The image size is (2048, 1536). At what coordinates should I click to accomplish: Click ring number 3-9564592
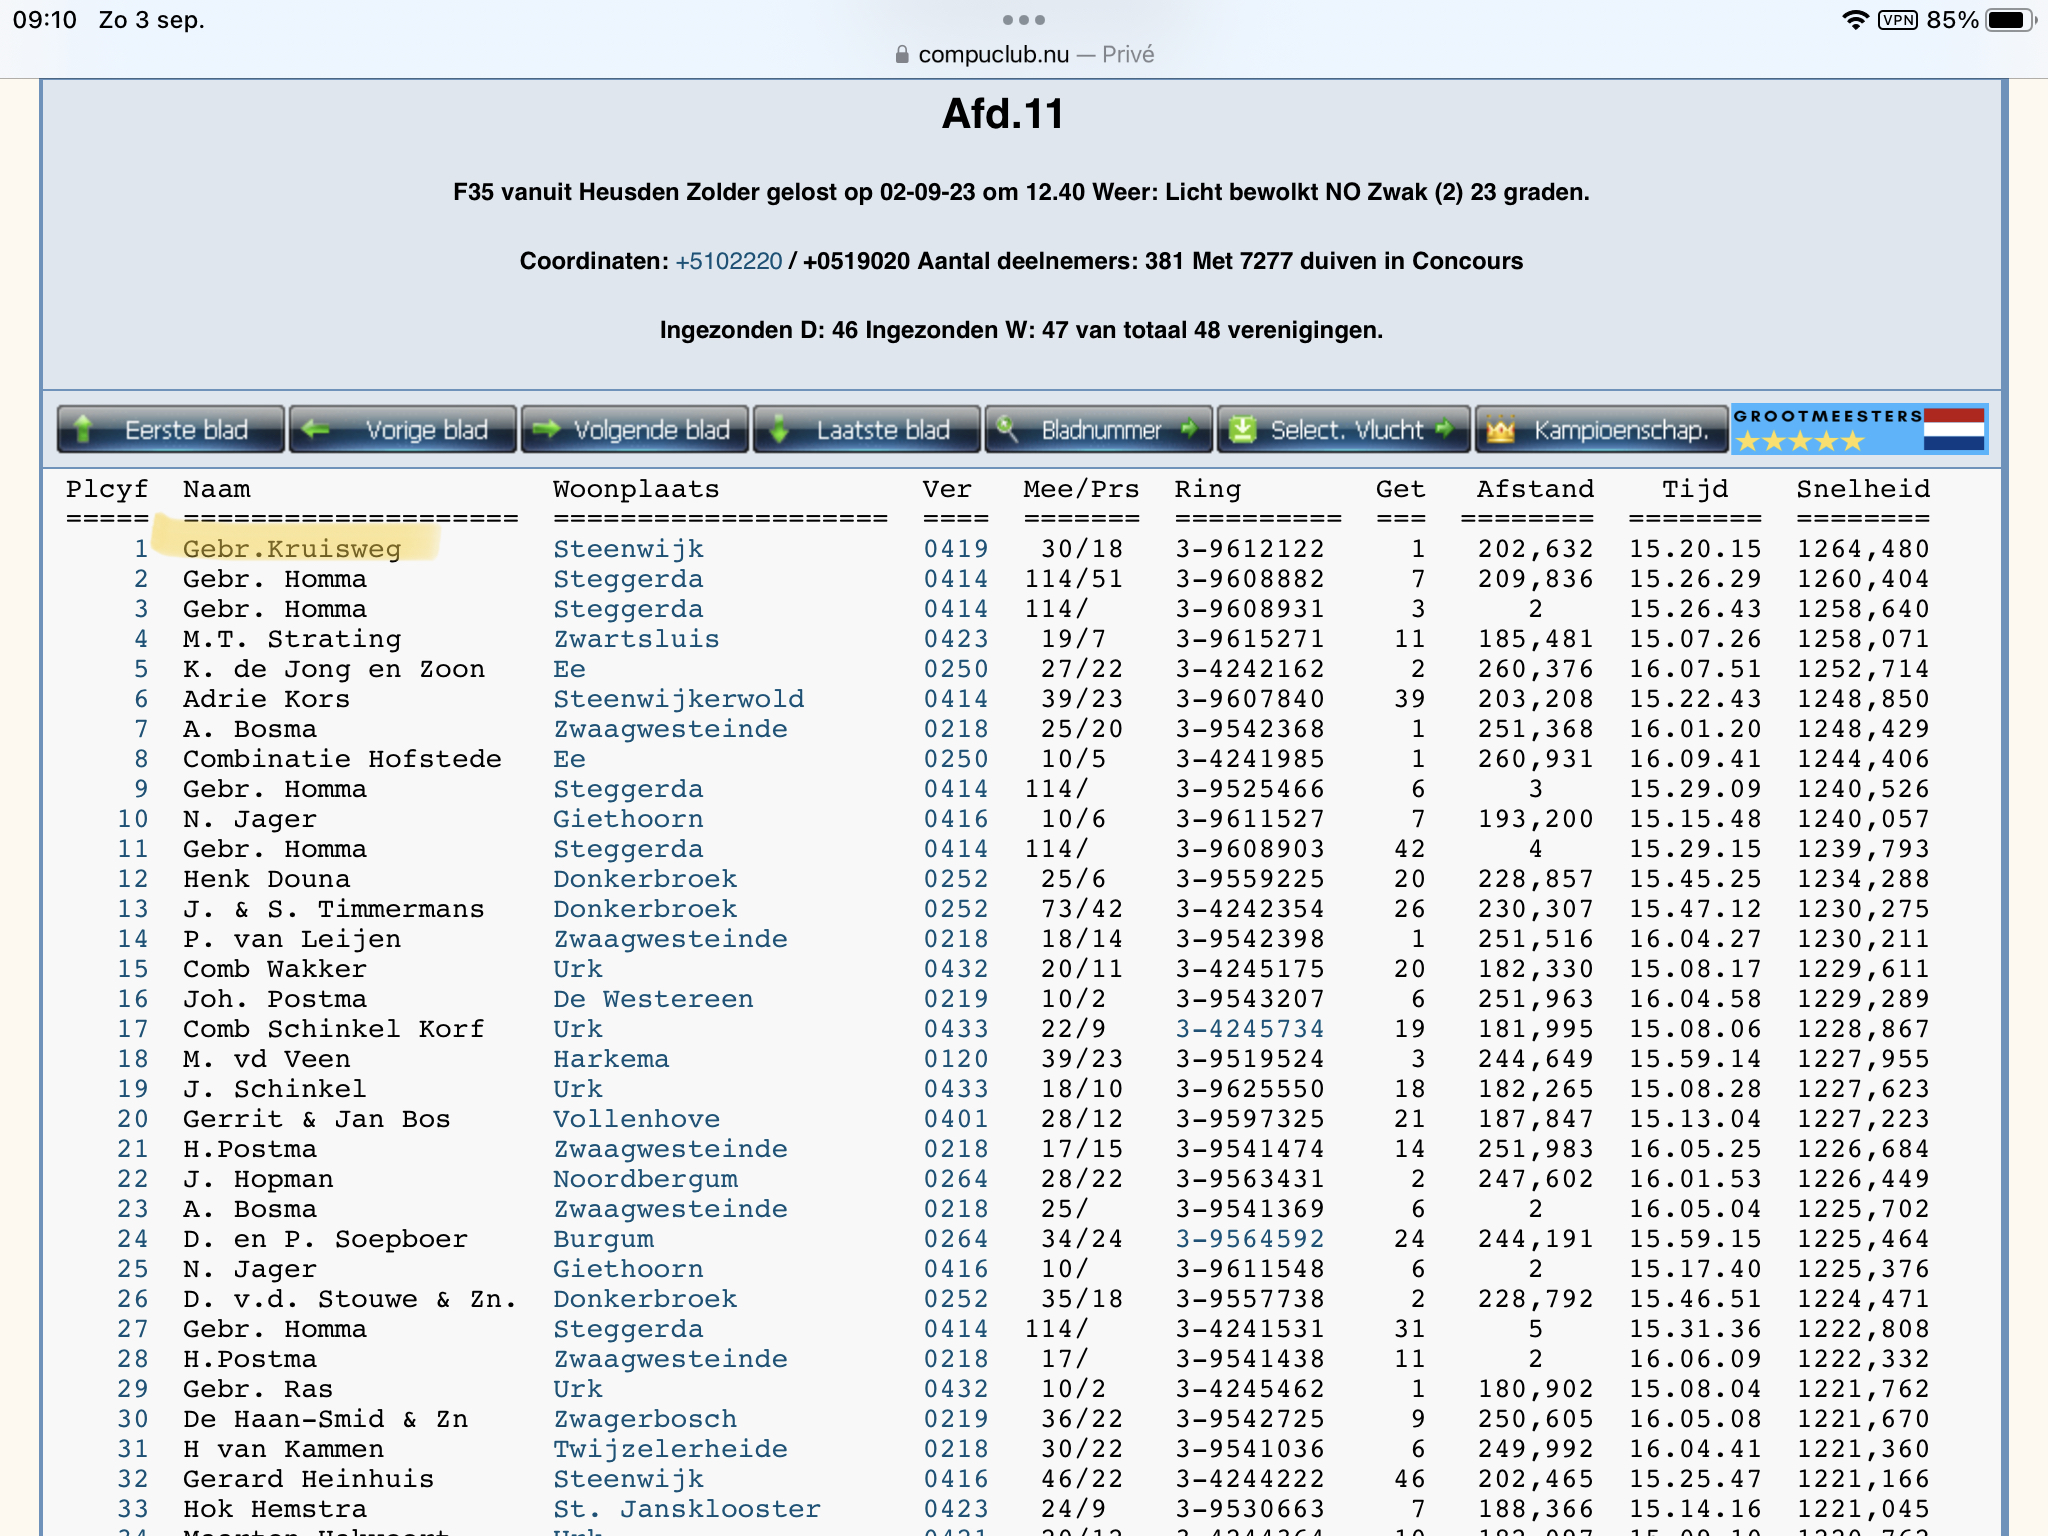[x=1250, y=1239]
